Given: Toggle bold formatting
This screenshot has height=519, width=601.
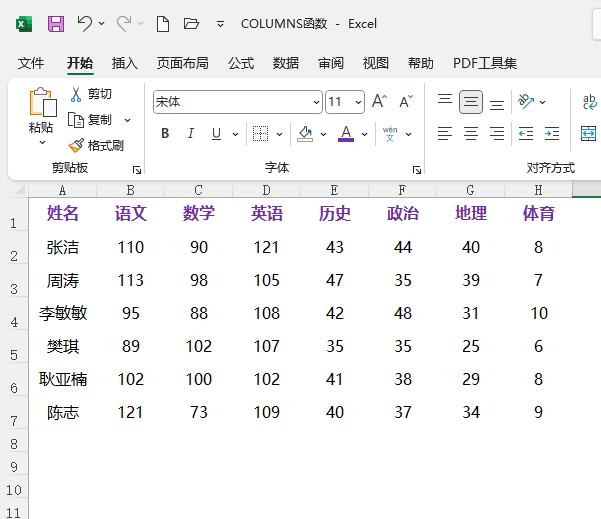Looking at the screenshot, I should (x=165, y=133).
